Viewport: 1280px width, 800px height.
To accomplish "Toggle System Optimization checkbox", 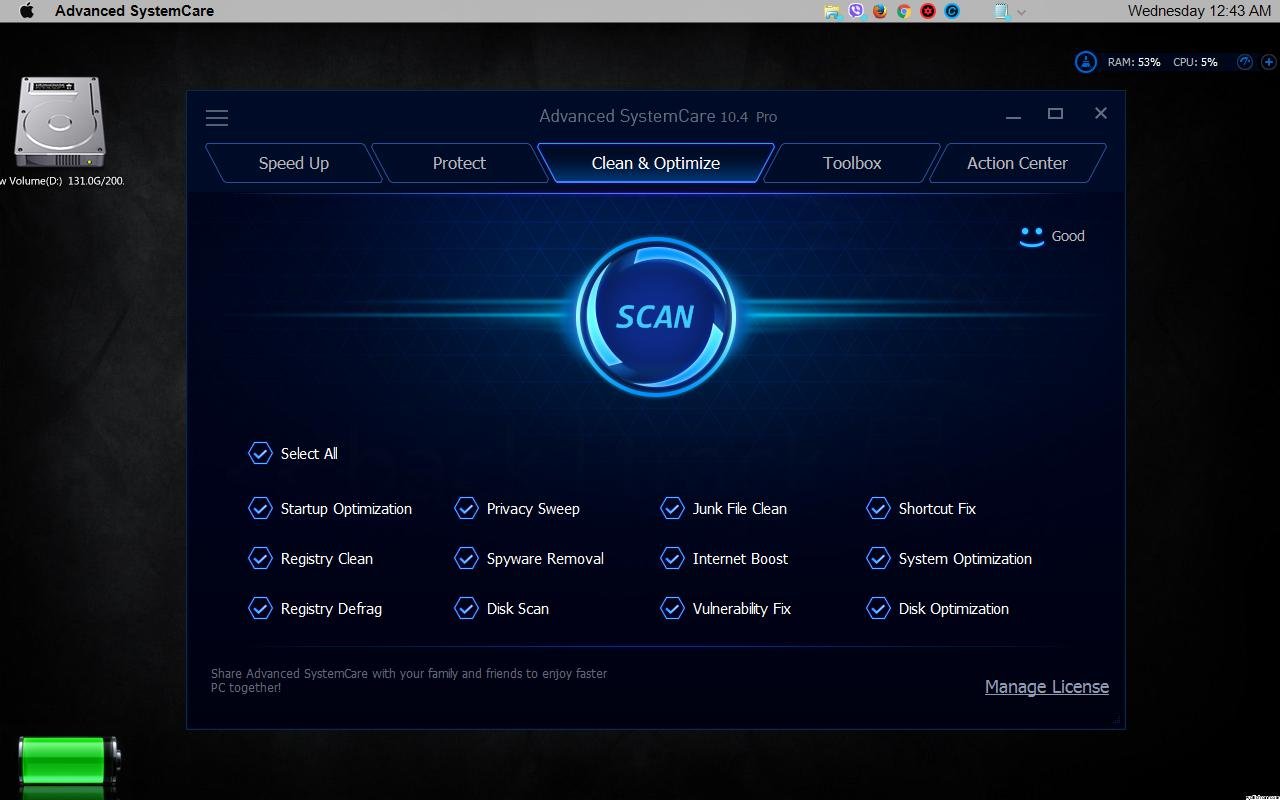I will click(878, 559).
